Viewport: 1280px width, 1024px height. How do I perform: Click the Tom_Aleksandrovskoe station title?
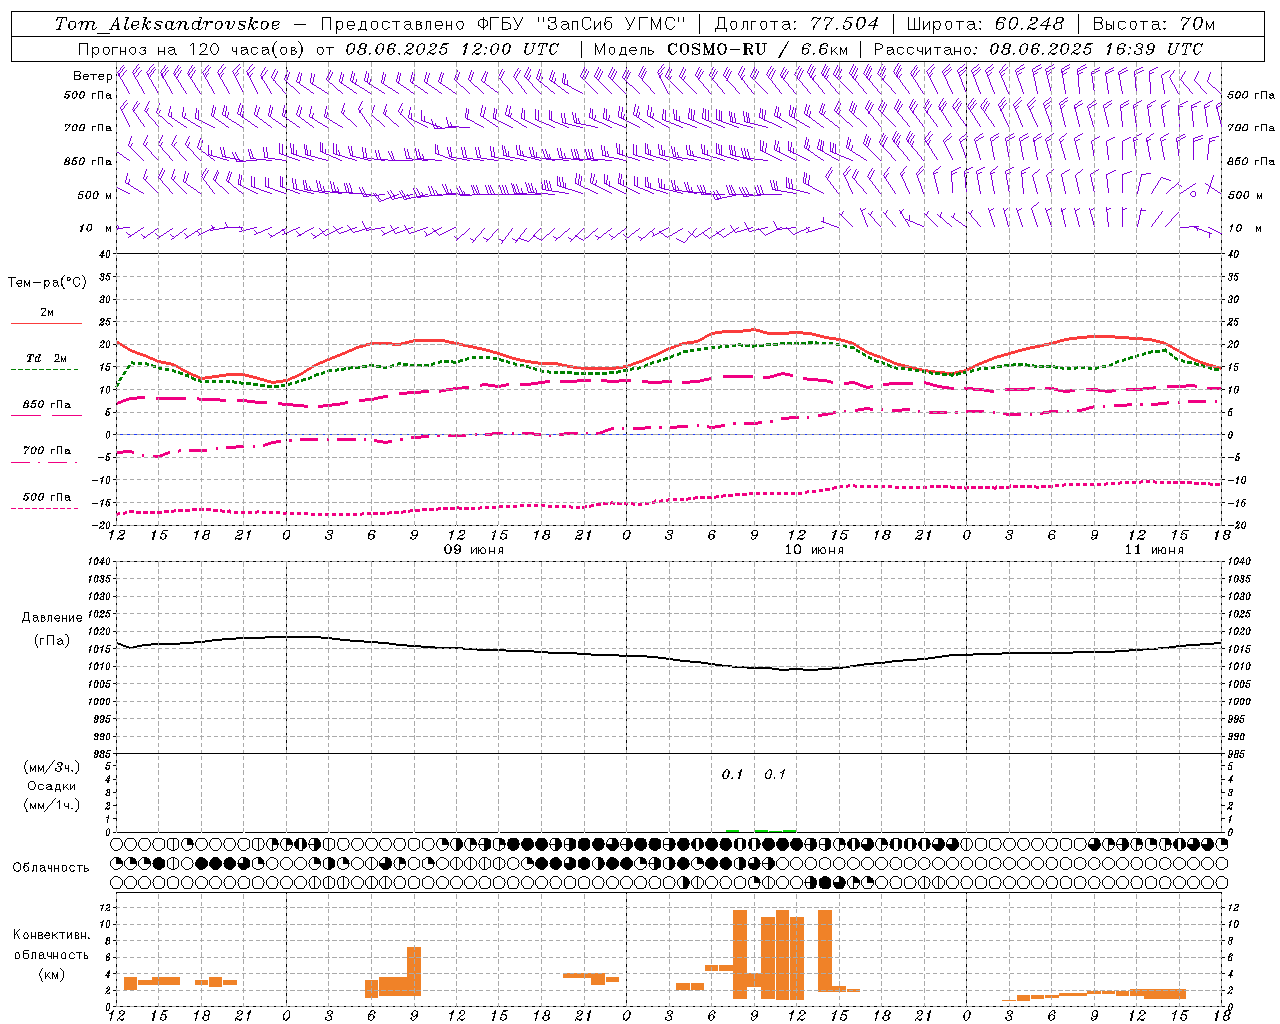pyautogui.click(x=168, y=24)
